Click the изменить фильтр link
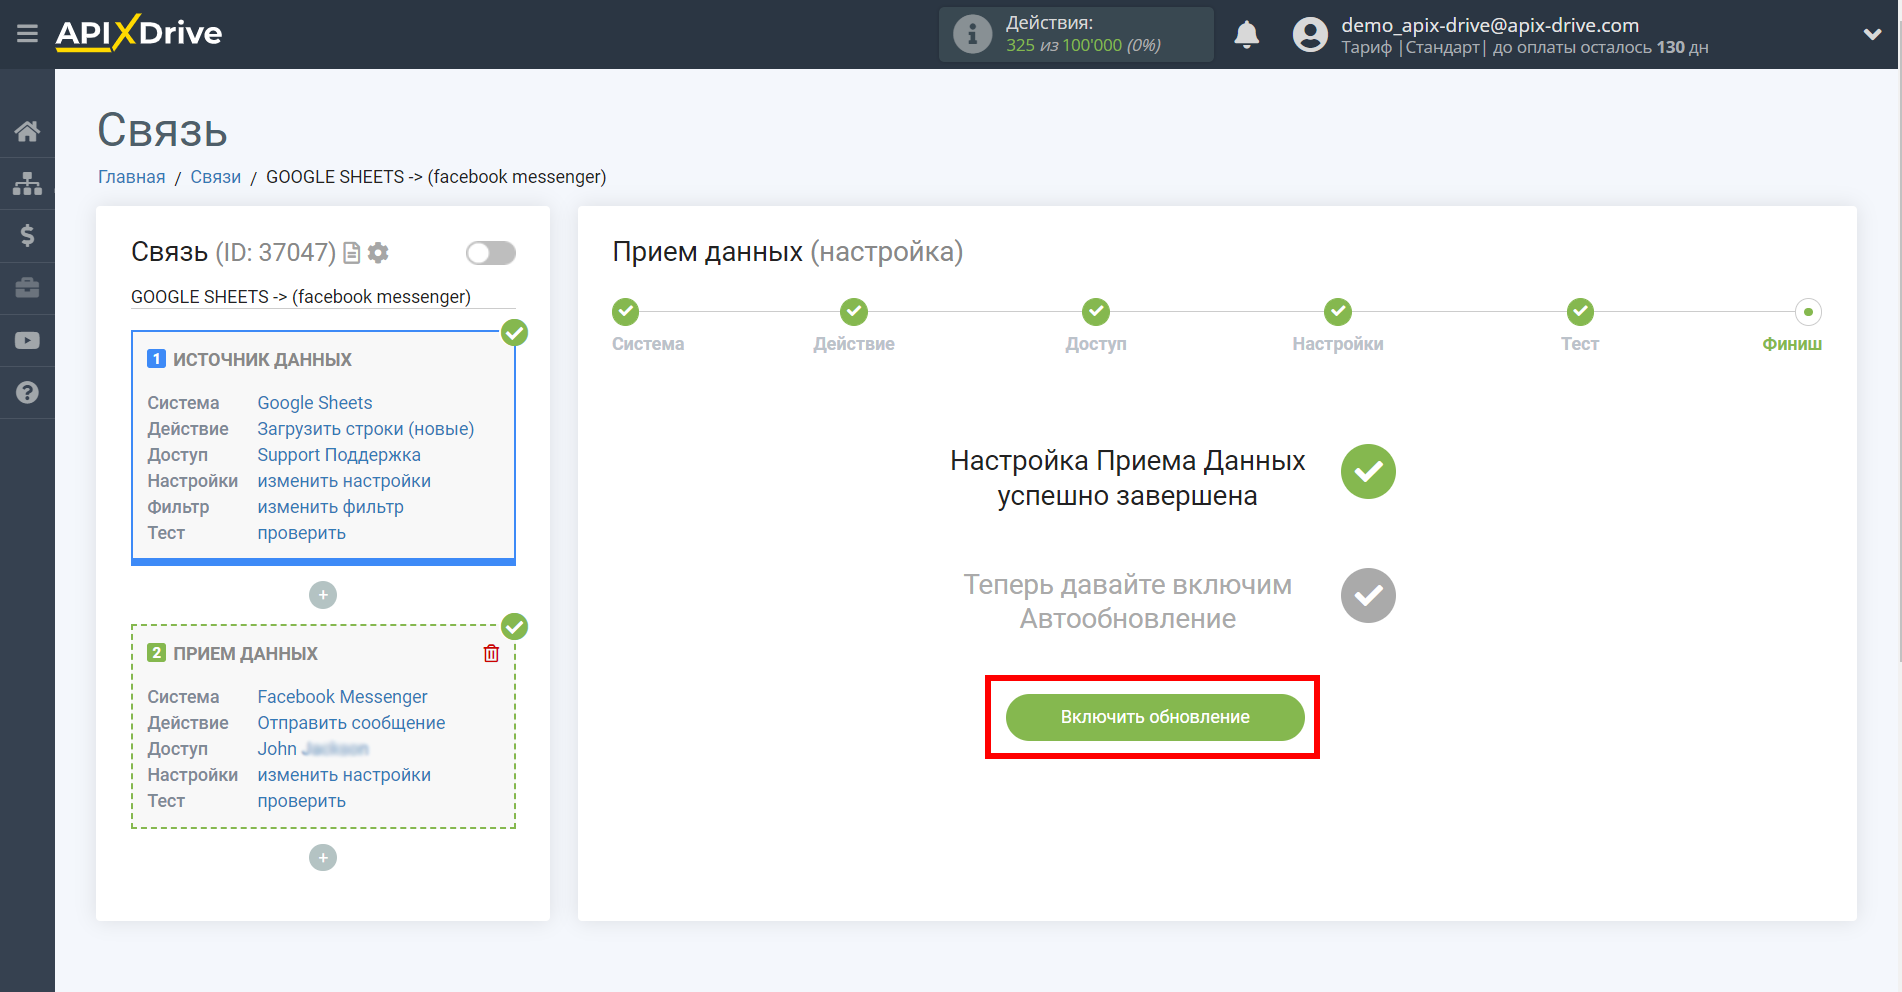Image resolution: width=1902 pixels, height=992 pixels. tap(331, 507)
